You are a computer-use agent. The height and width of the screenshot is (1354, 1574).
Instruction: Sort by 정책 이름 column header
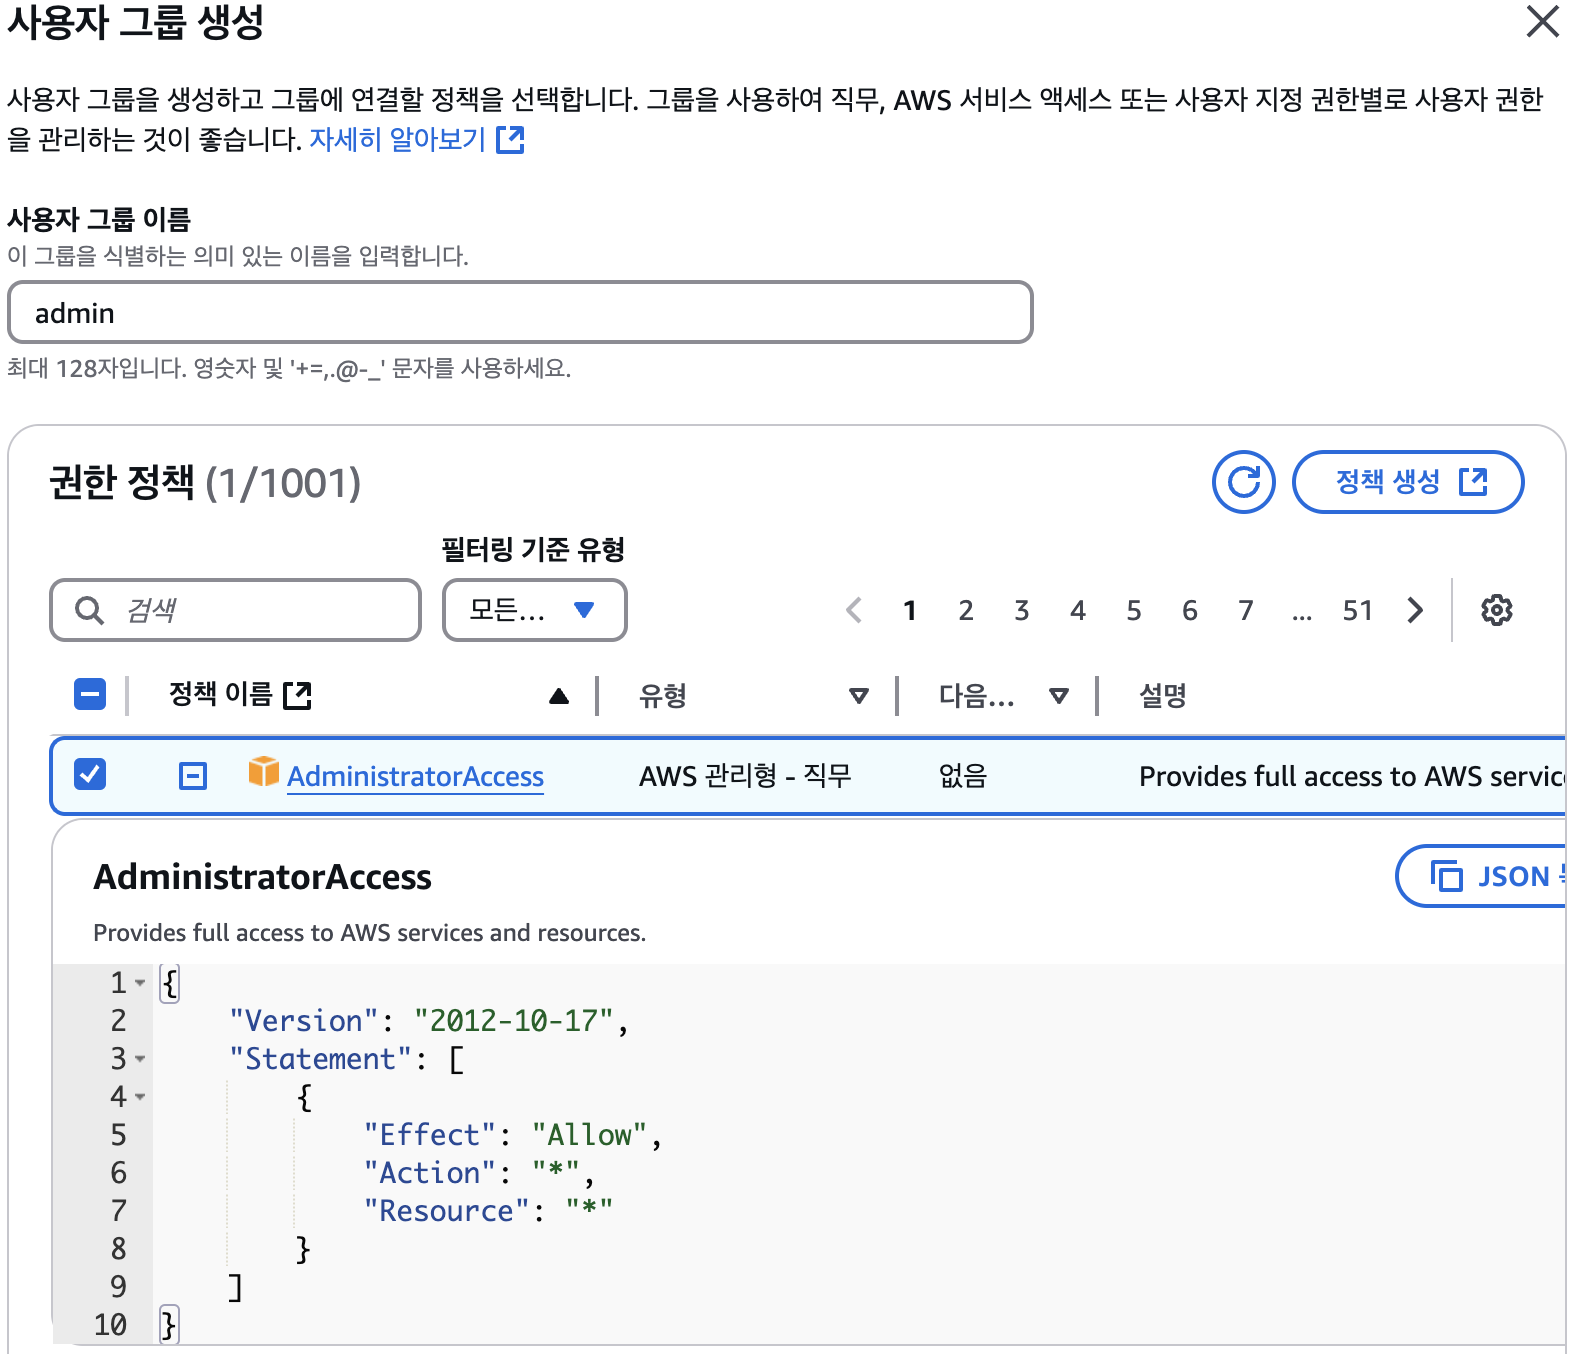click(220, 694)
